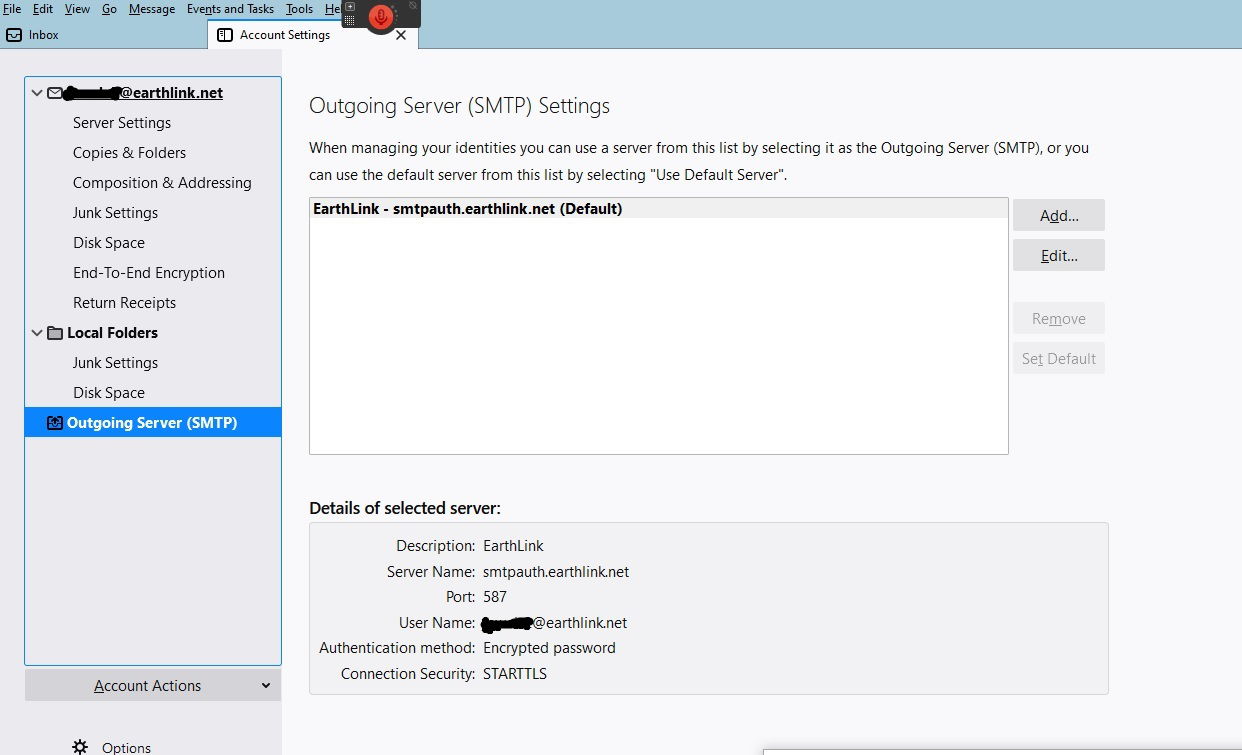This screenshot has width=1242, height=755.
Task: Click the STARTTLS connection security value
Action: (515, 674)
